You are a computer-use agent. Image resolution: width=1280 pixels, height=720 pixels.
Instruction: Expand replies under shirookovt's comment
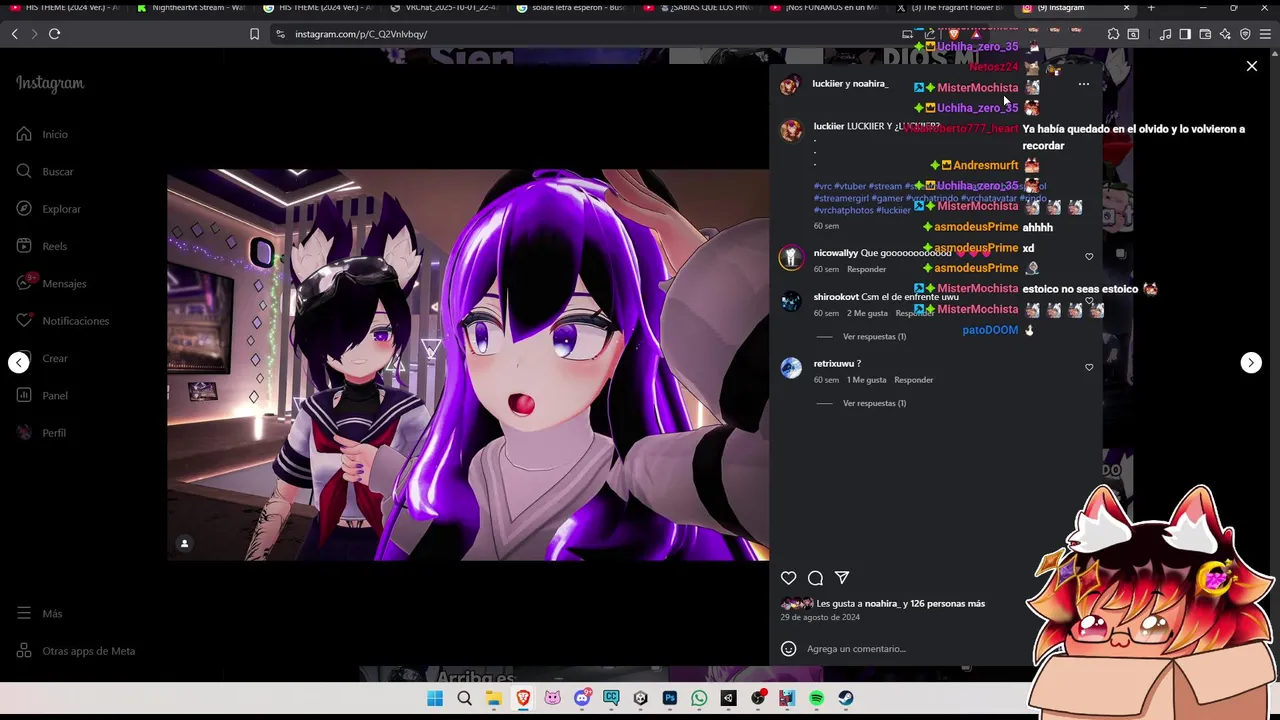tap(874, 337)
